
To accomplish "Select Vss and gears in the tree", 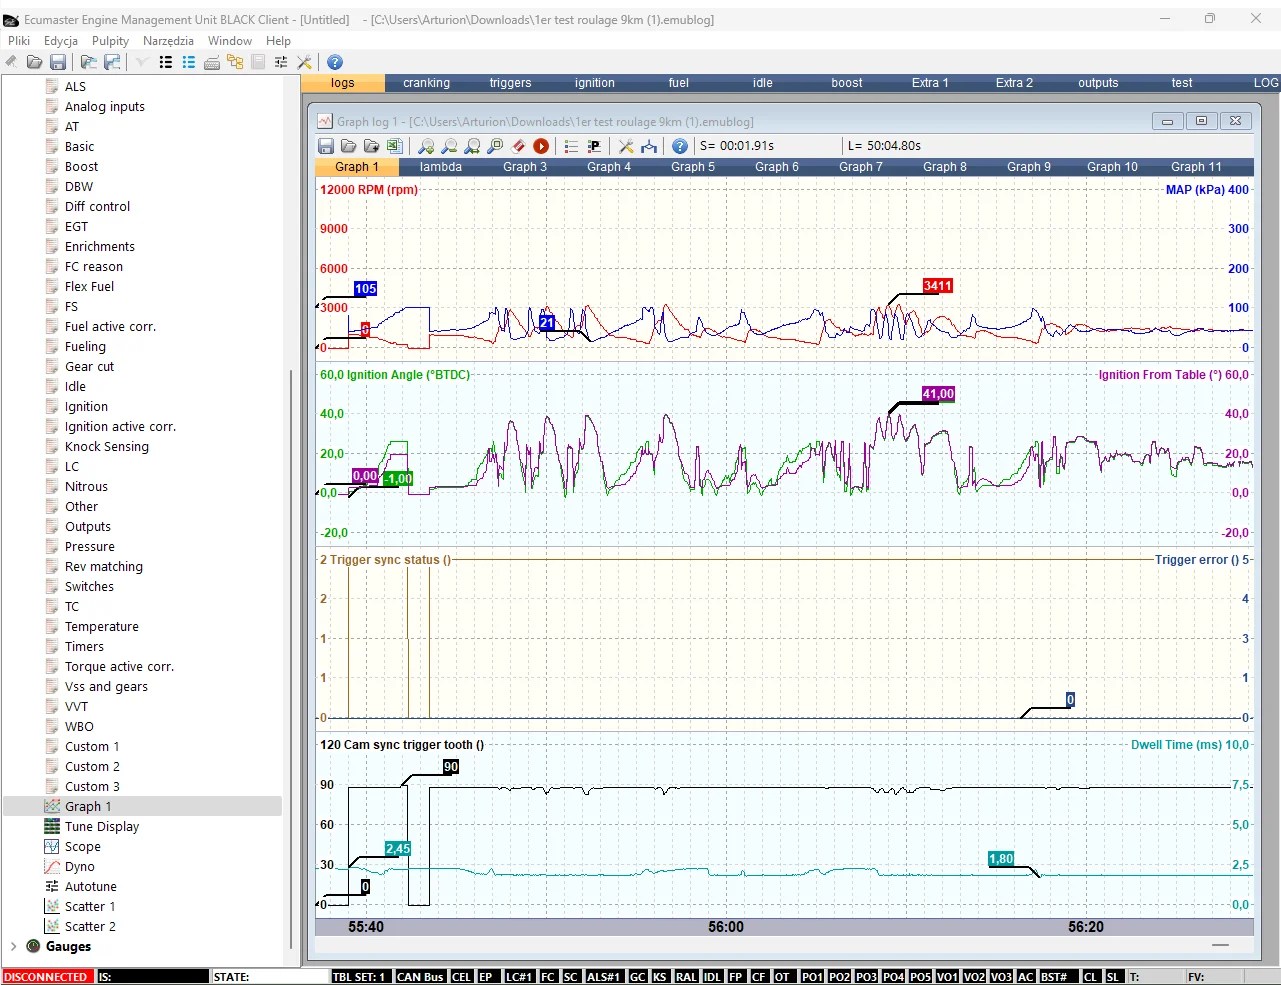I will 106,686.
